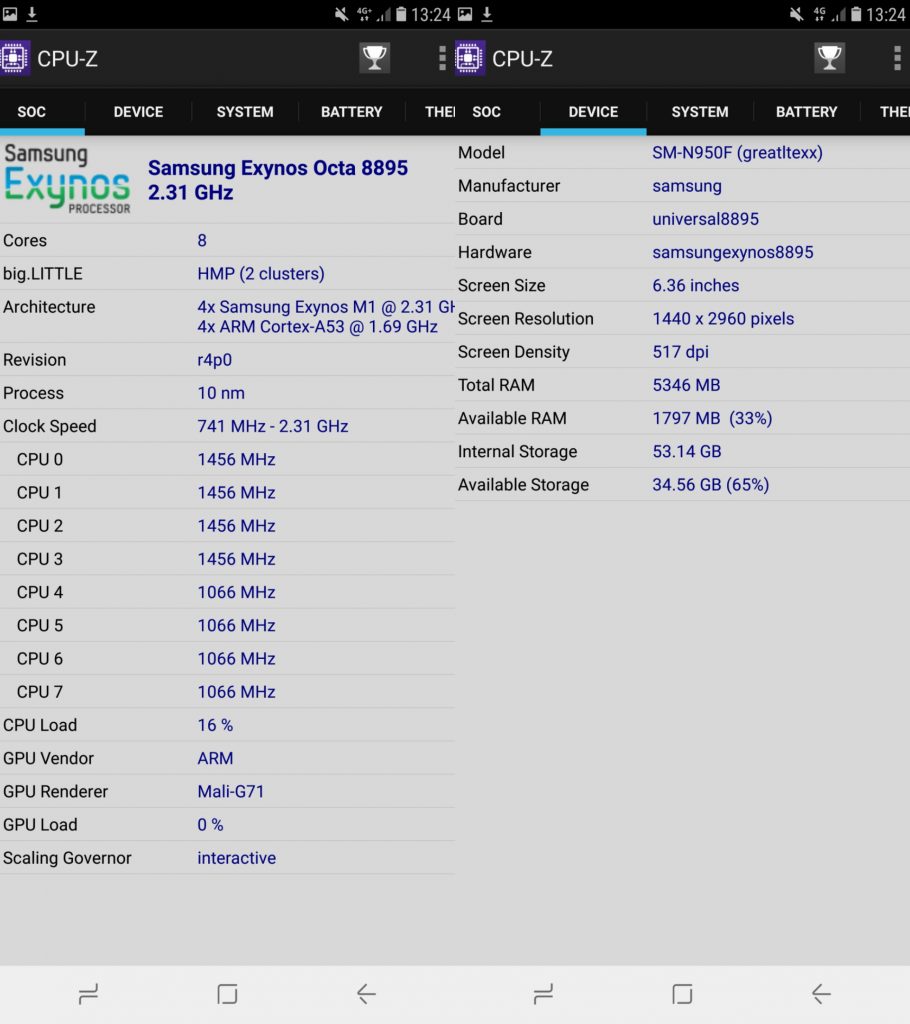This screenshot has height=1024, width=910.
Task: Tap the home button on left screen
Action: click(227, 994)
